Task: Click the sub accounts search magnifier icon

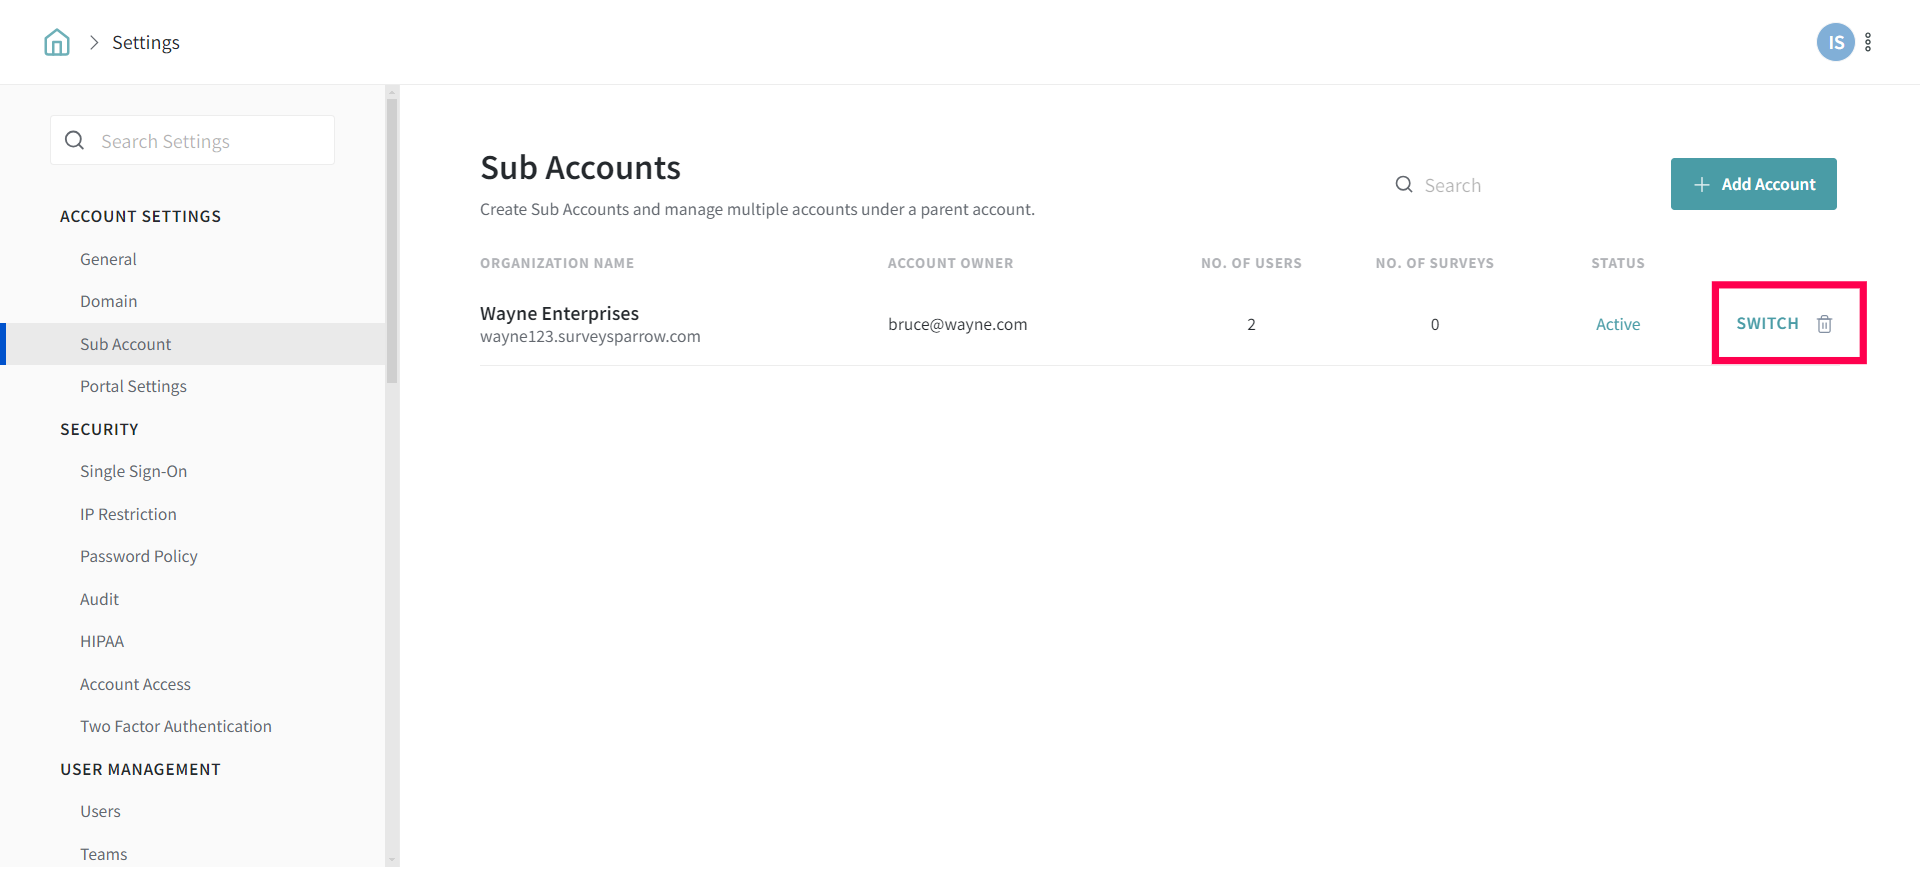Action: pos(1404,185)
